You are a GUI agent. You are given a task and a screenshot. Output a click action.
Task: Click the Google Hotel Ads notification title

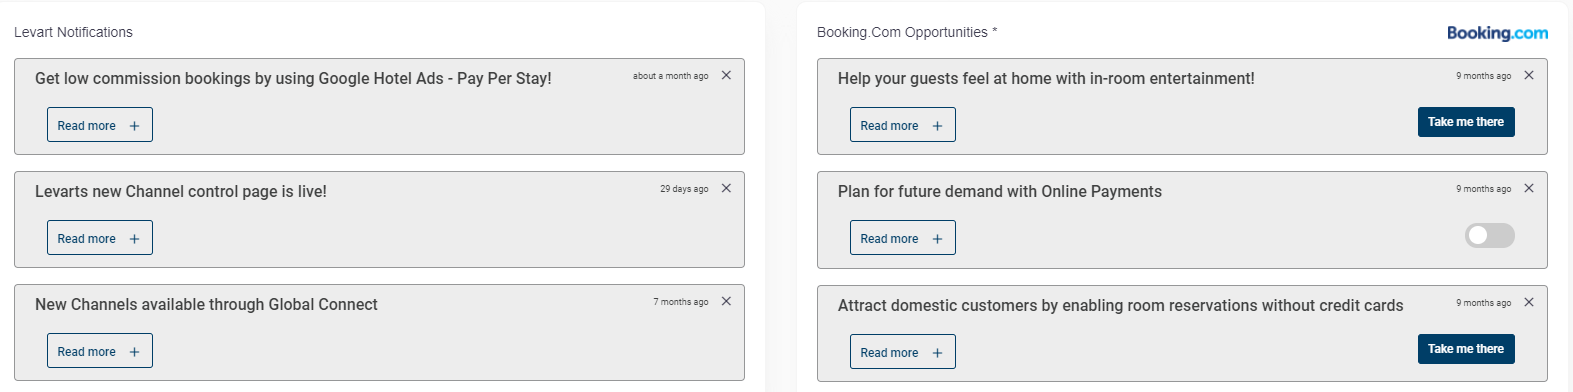click(293, 78)
